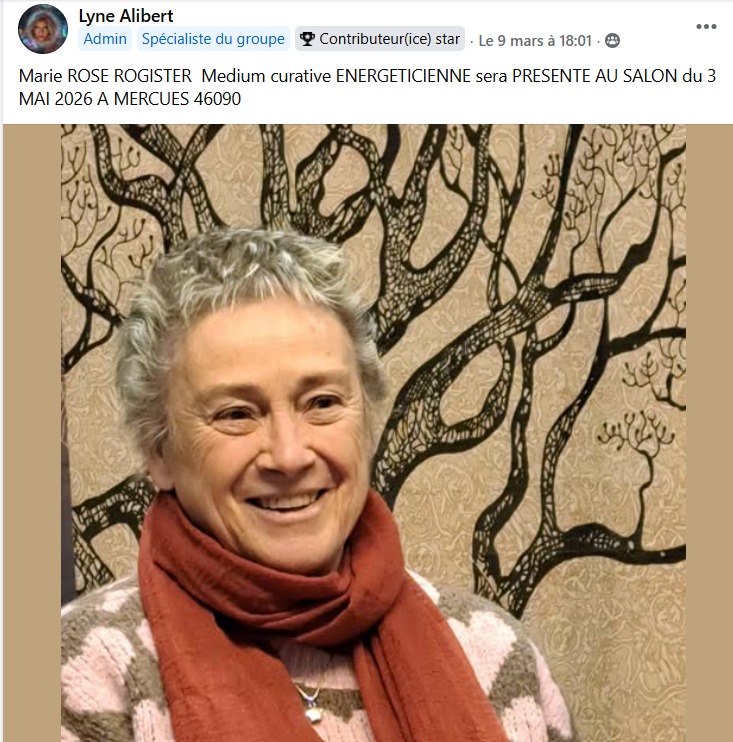This screenshot has height=742, width=733.
Task: Click the group audience icon beside timestamp
Action: pos(612,41)
